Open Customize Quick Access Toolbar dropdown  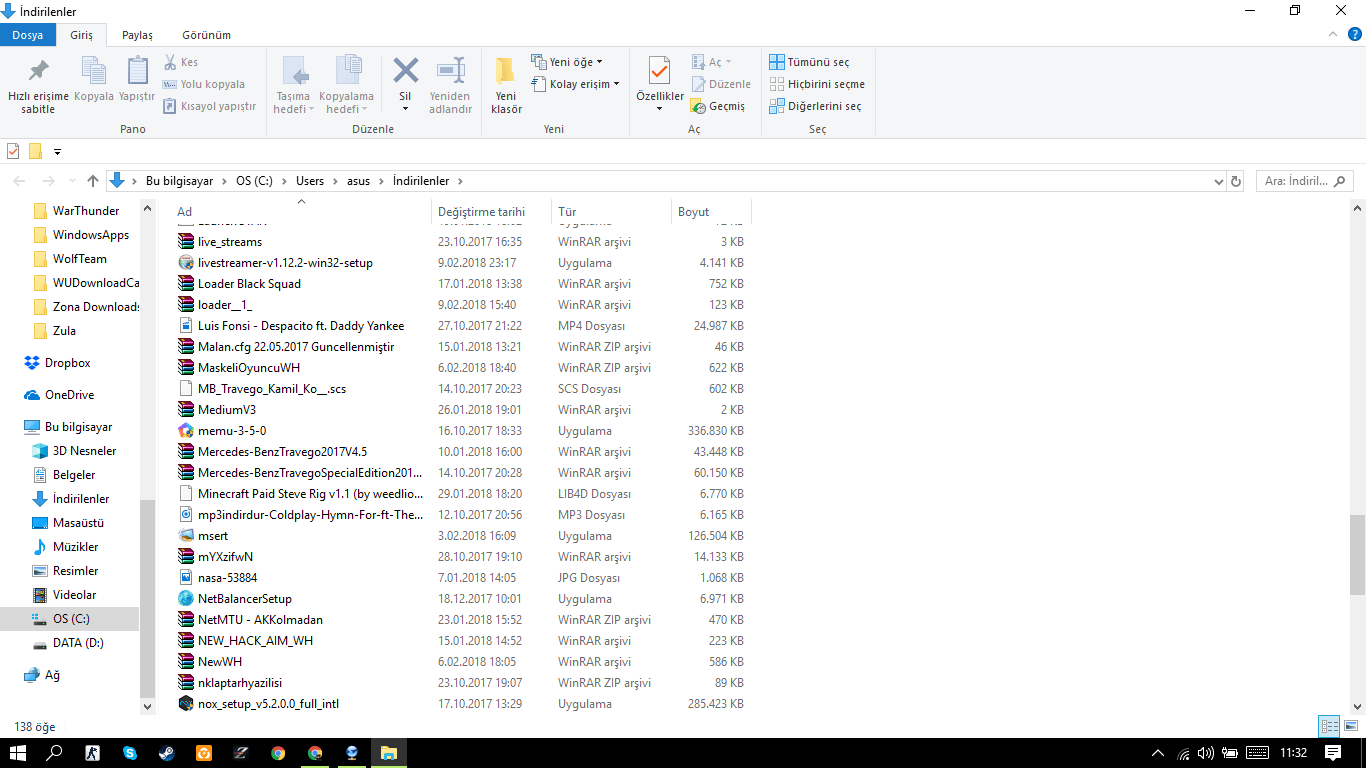pos(57,152)
